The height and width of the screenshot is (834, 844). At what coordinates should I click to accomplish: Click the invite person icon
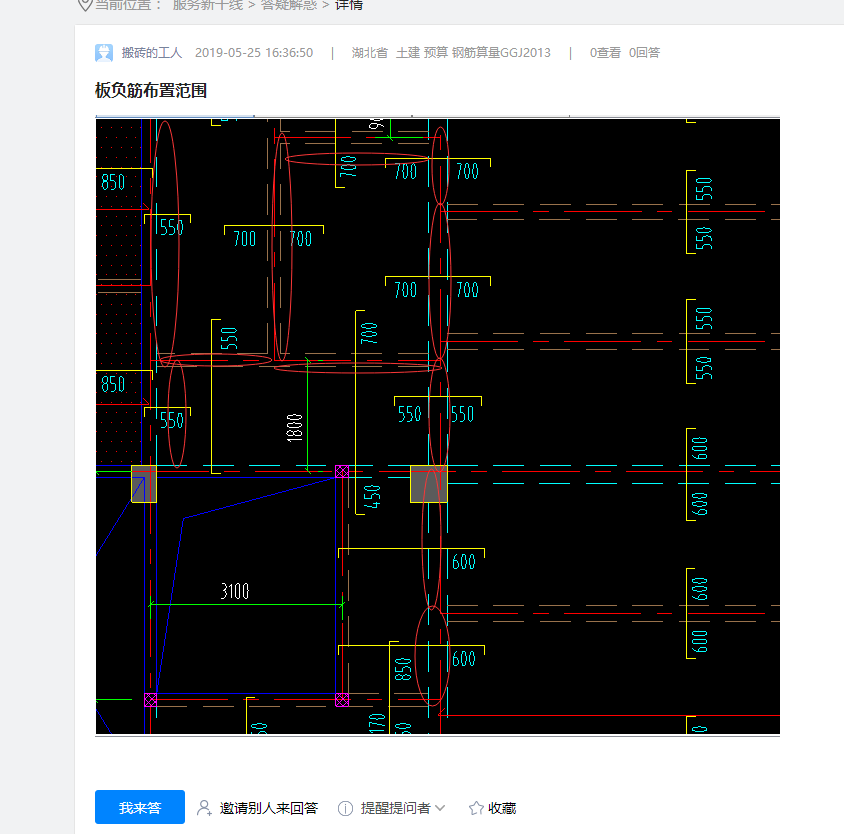pos(204,808)
